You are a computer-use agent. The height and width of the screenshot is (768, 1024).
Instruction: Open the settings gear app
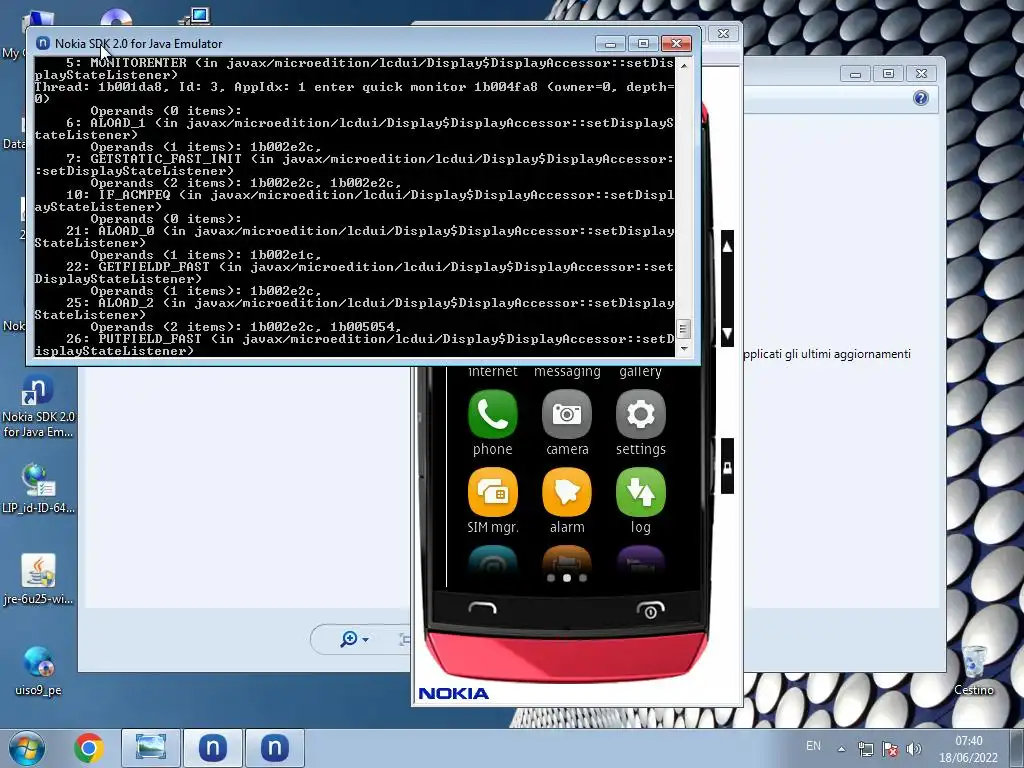pos(641,414)
